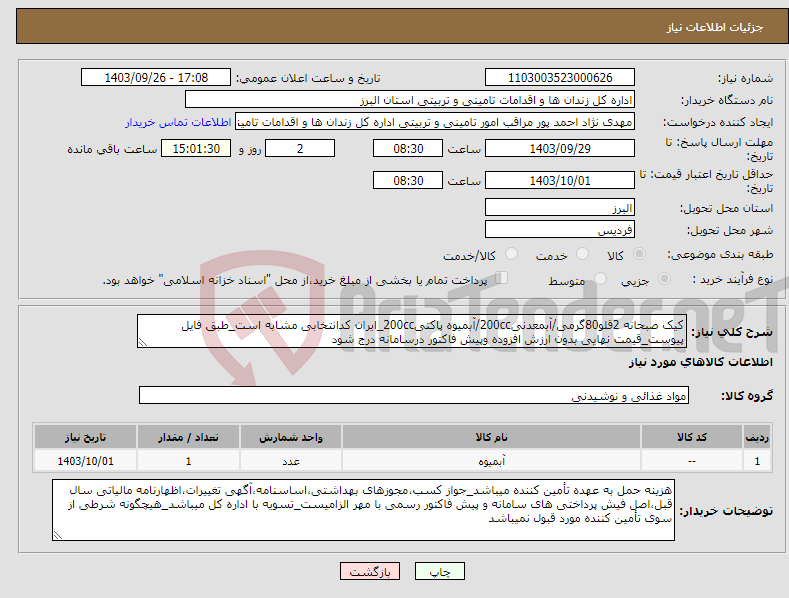
Task: Click the ساعت باقی مانده label
Action: 112,150
